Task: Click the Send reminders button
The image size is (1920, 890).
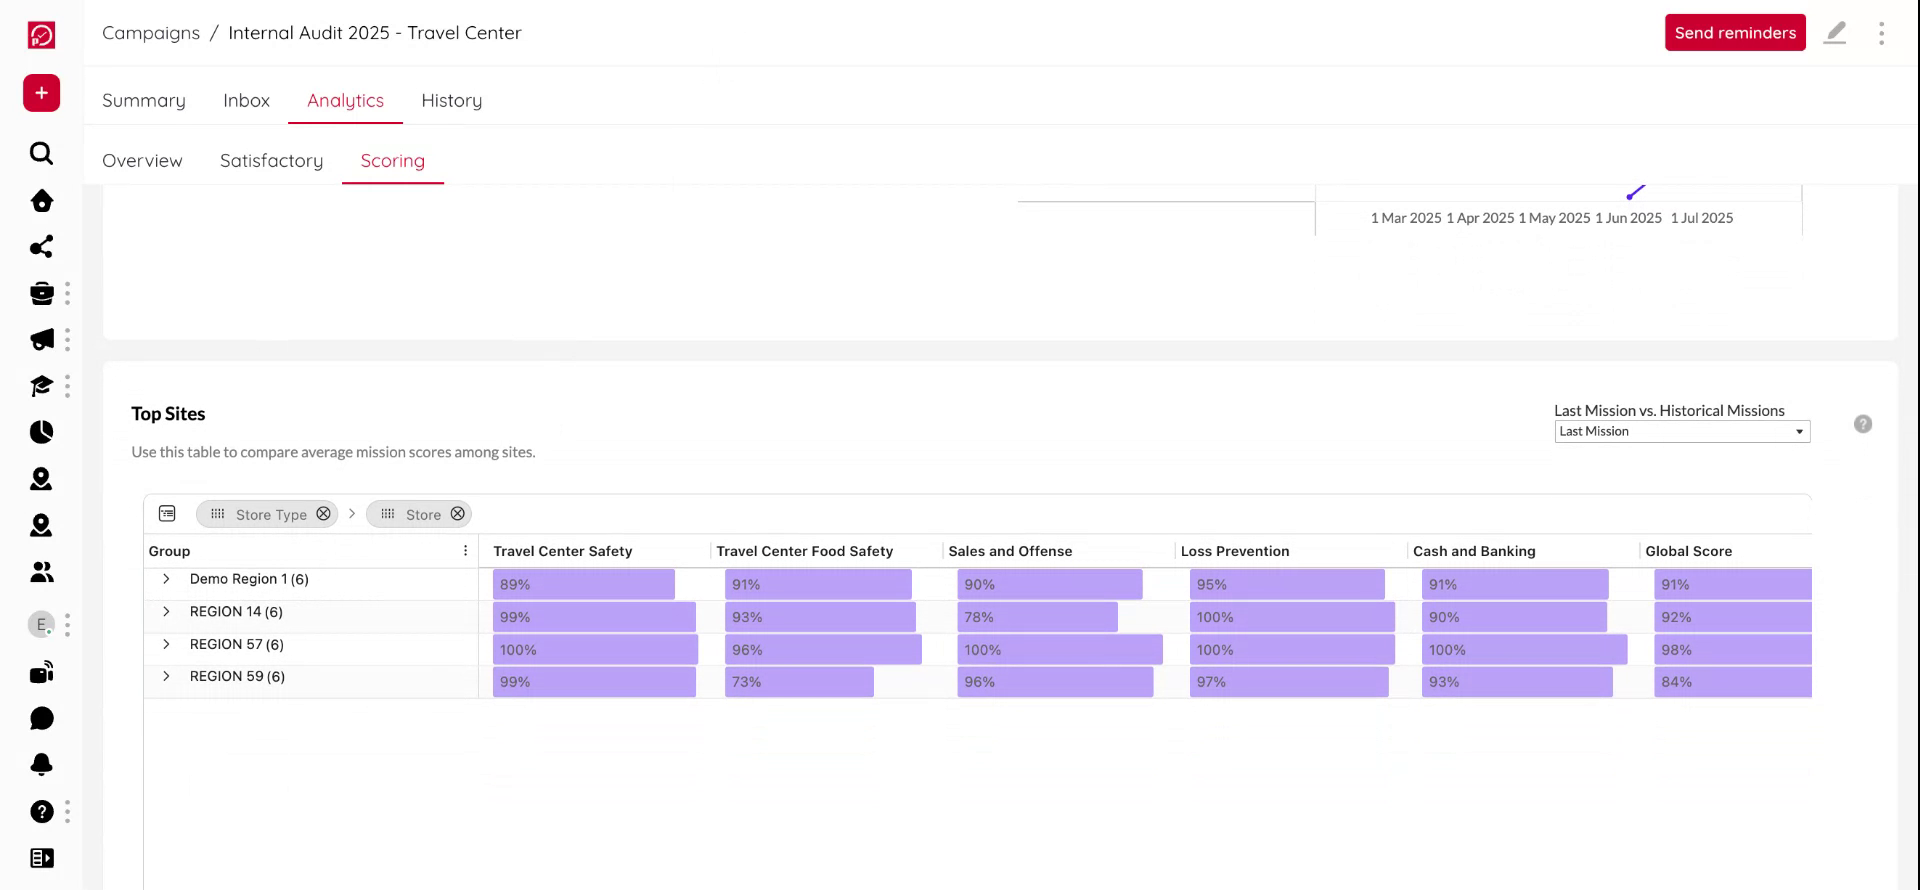Action: [x=1735, y=33]
